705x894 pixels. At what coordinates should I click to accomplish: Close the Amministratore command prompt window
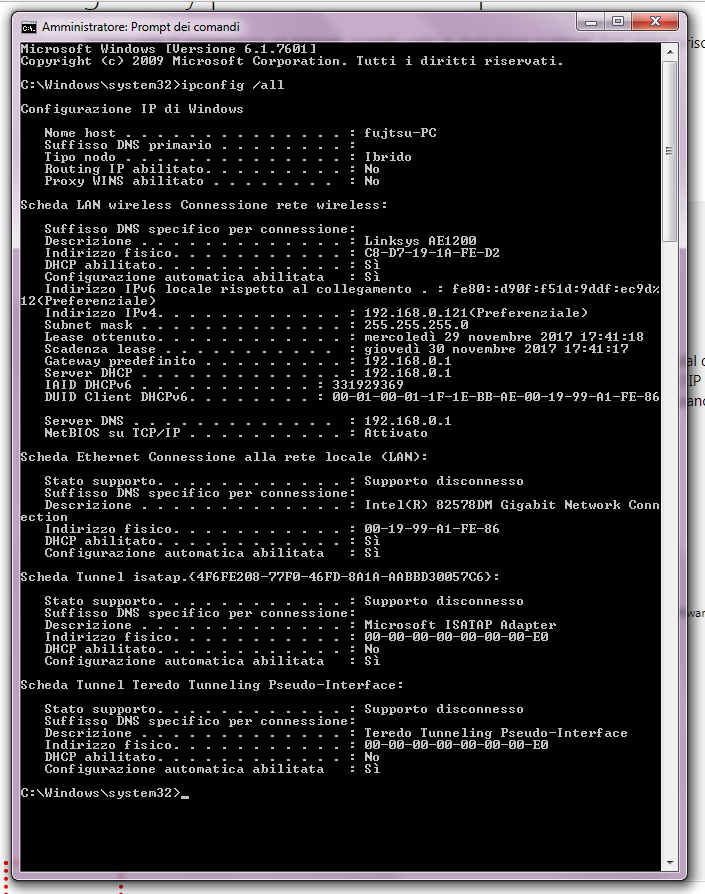(x=655, y=22)
